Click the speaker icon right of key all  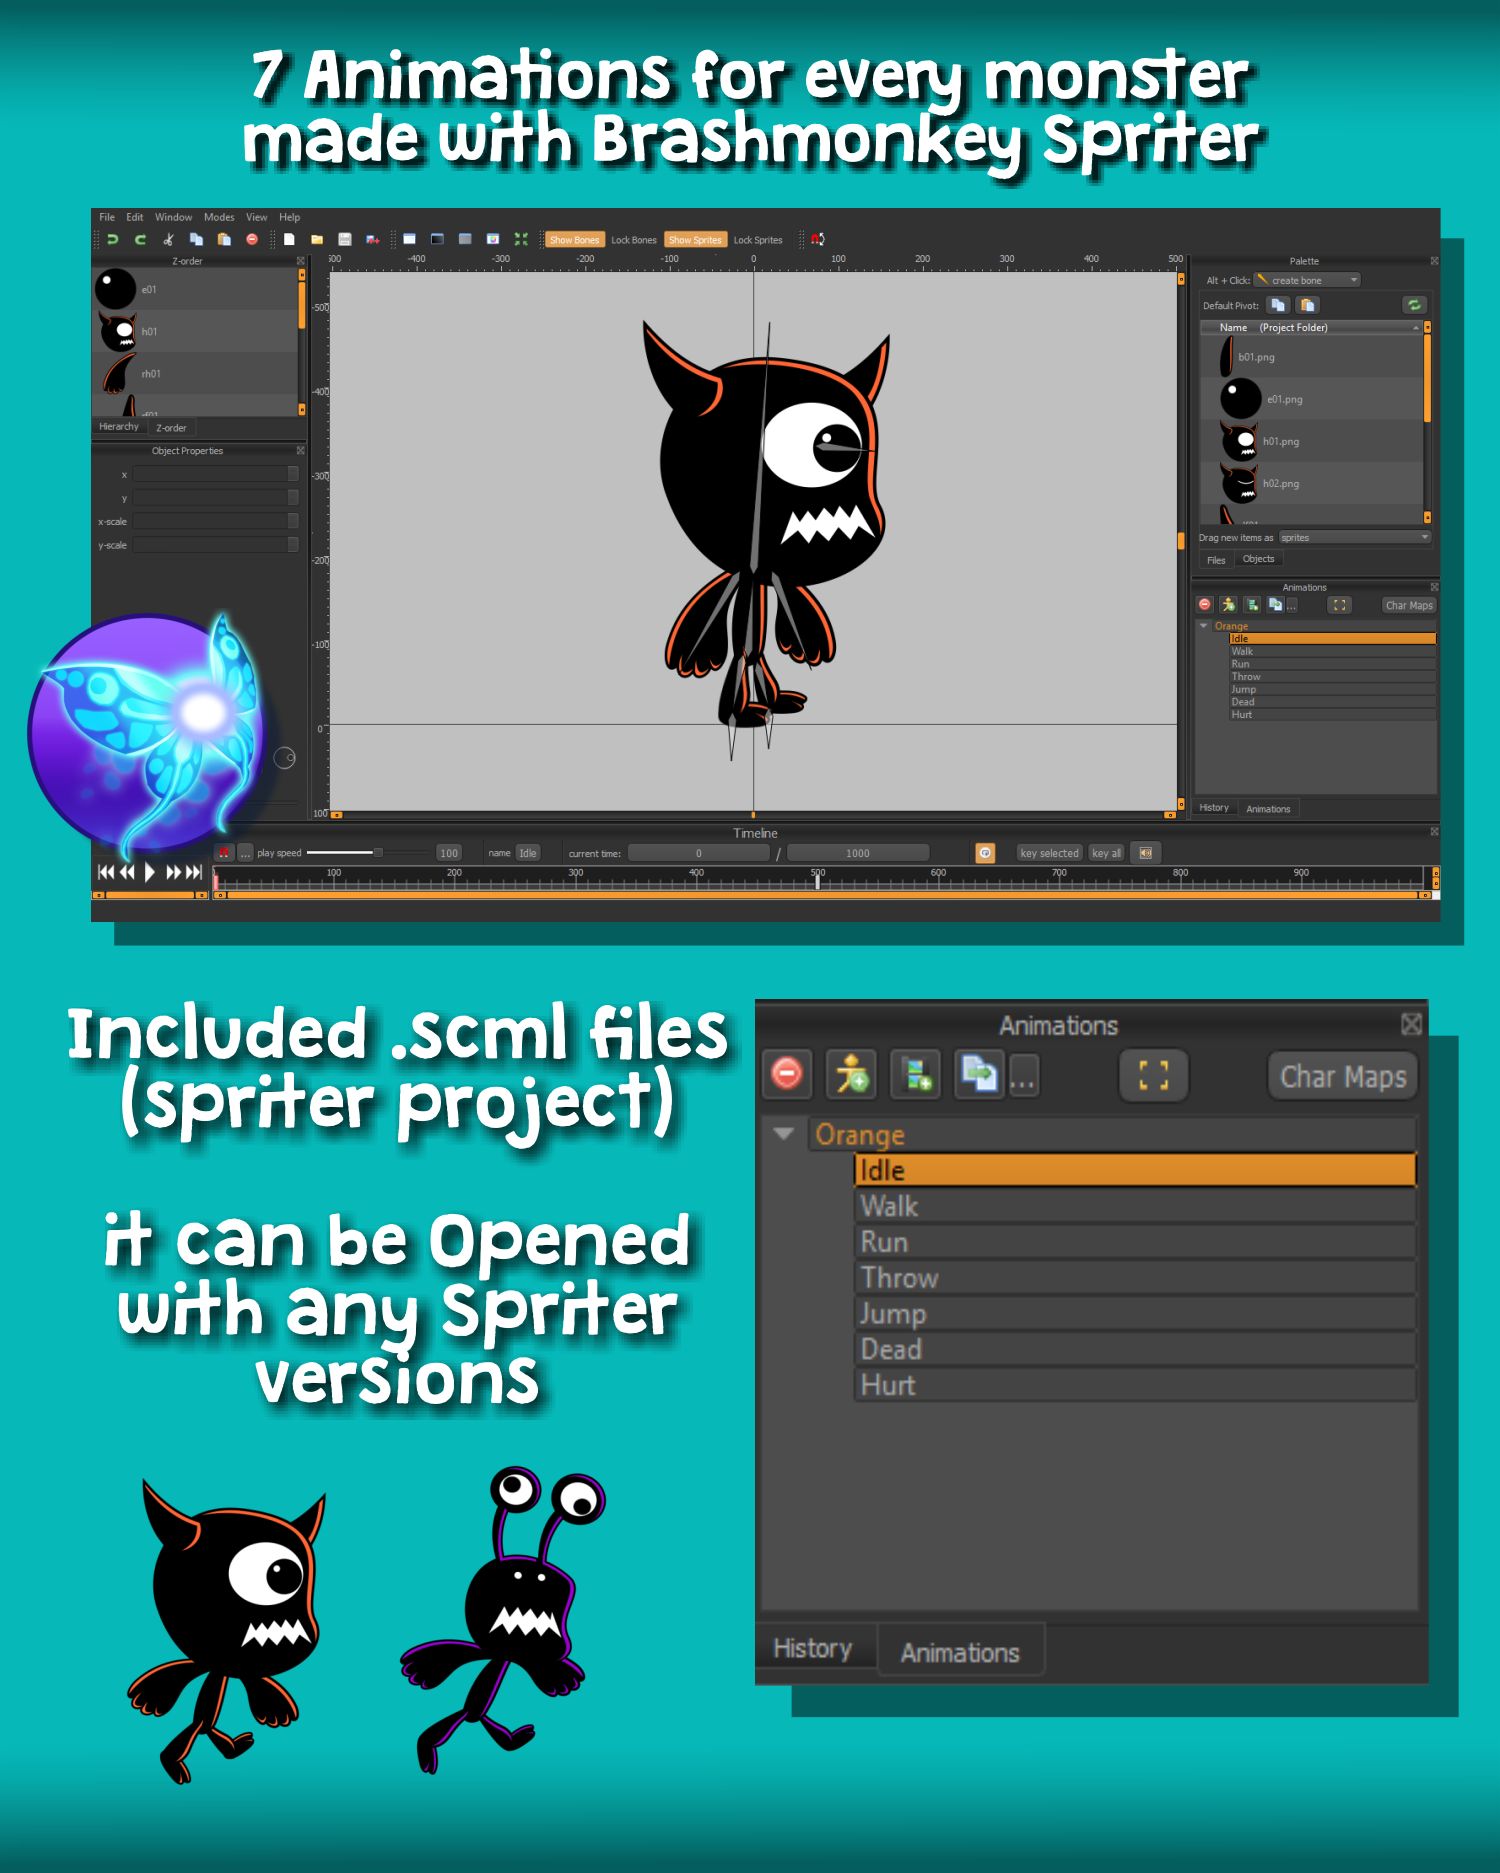tap(1146, 853)
